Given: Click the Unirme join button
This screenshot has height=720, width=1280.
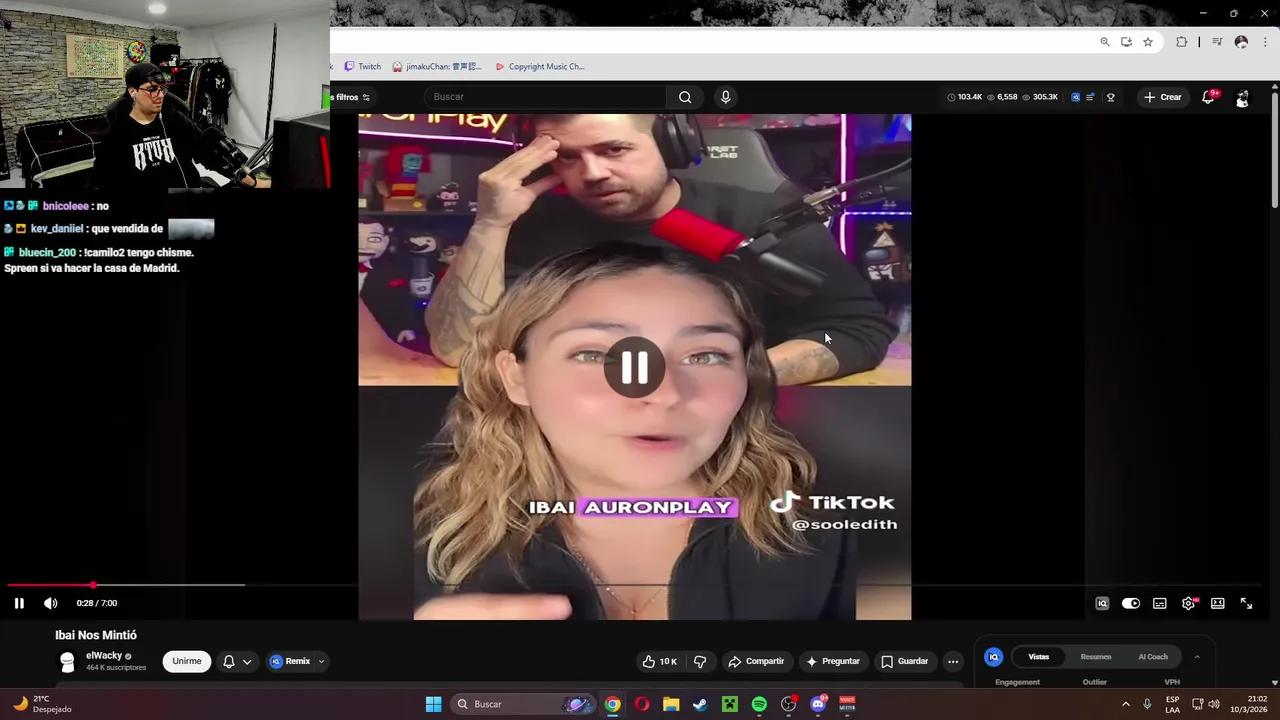Looking at the screenshot, I should [x=187, y=661].
